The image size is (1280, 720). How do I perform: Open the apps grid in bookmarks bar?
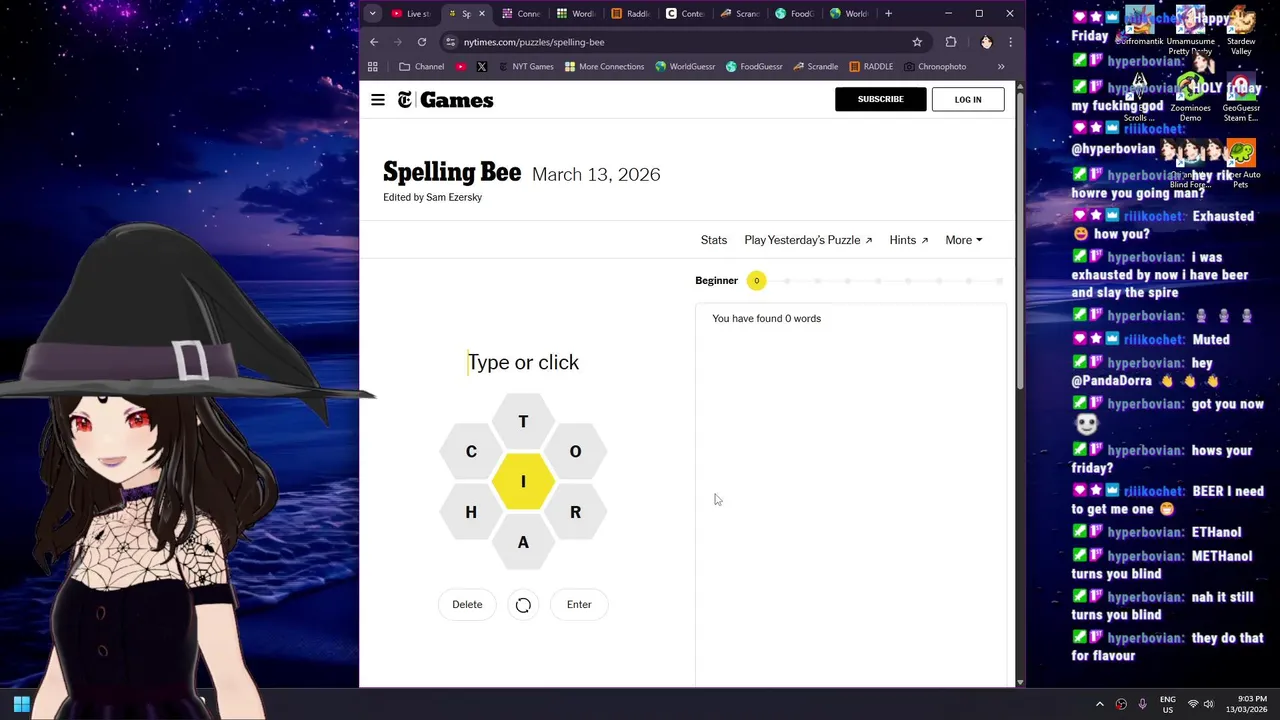[373, 67]
